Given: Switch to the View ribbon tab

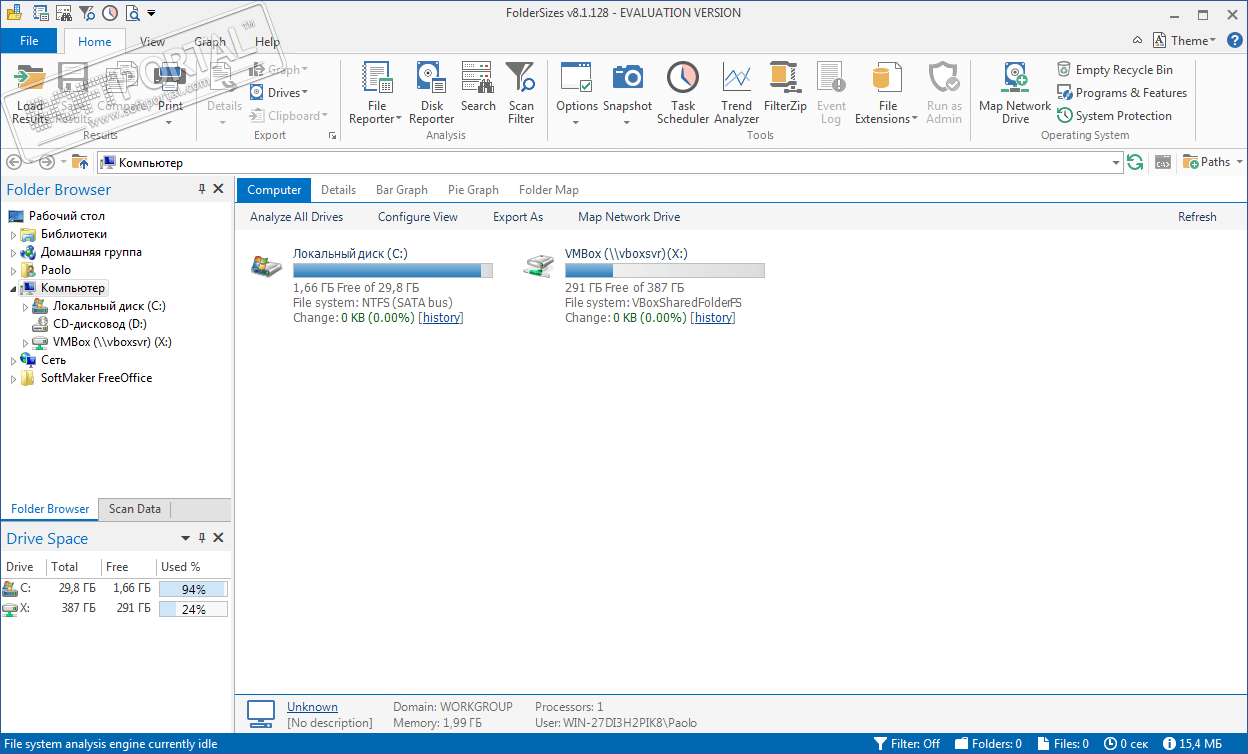Looking at the screenshot, I should (x=152, y=42).
